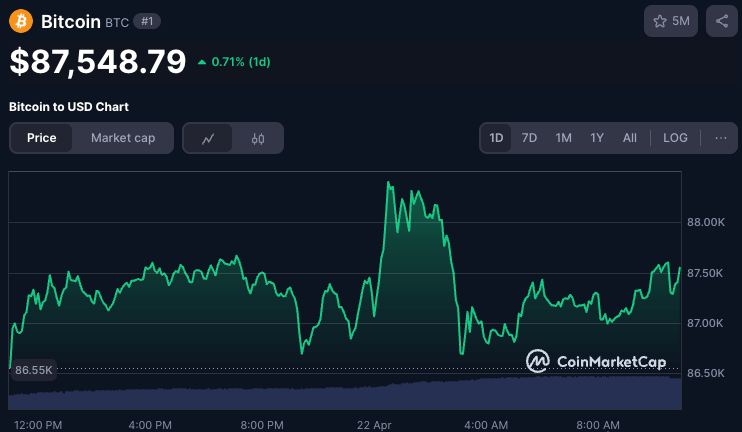Switch chart to 1M range
The width and height of the screenshot is (742, 432).
tap(563, 138)
